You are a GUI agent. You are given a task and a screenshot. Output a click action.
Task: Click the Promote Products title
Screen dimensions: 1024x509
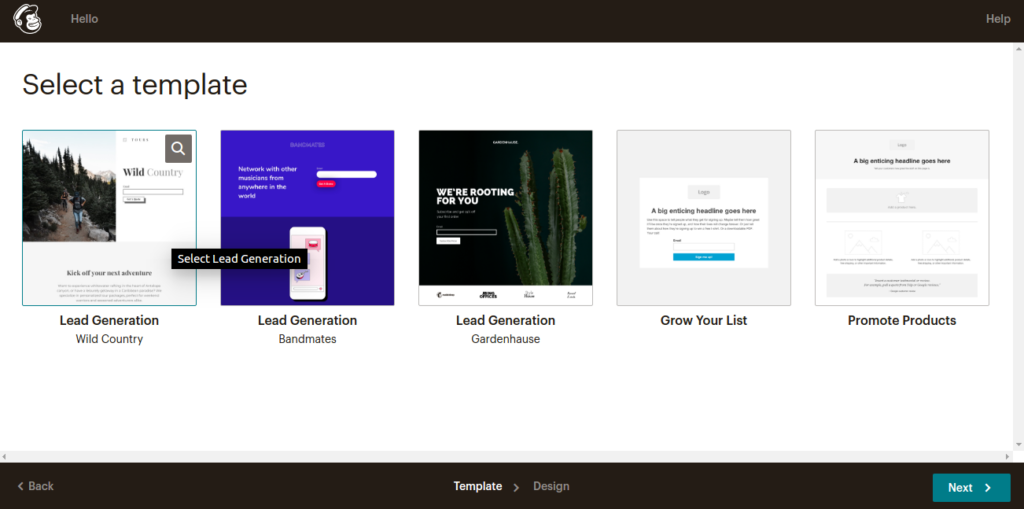click(x=902, y=320)
